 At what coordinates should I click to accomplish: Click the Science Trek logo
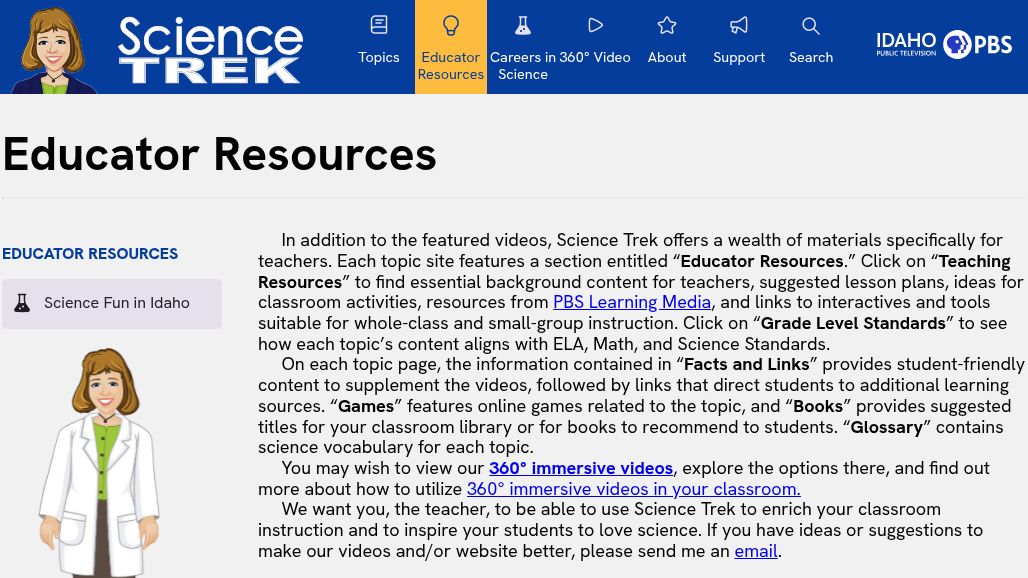click(210, 47)
